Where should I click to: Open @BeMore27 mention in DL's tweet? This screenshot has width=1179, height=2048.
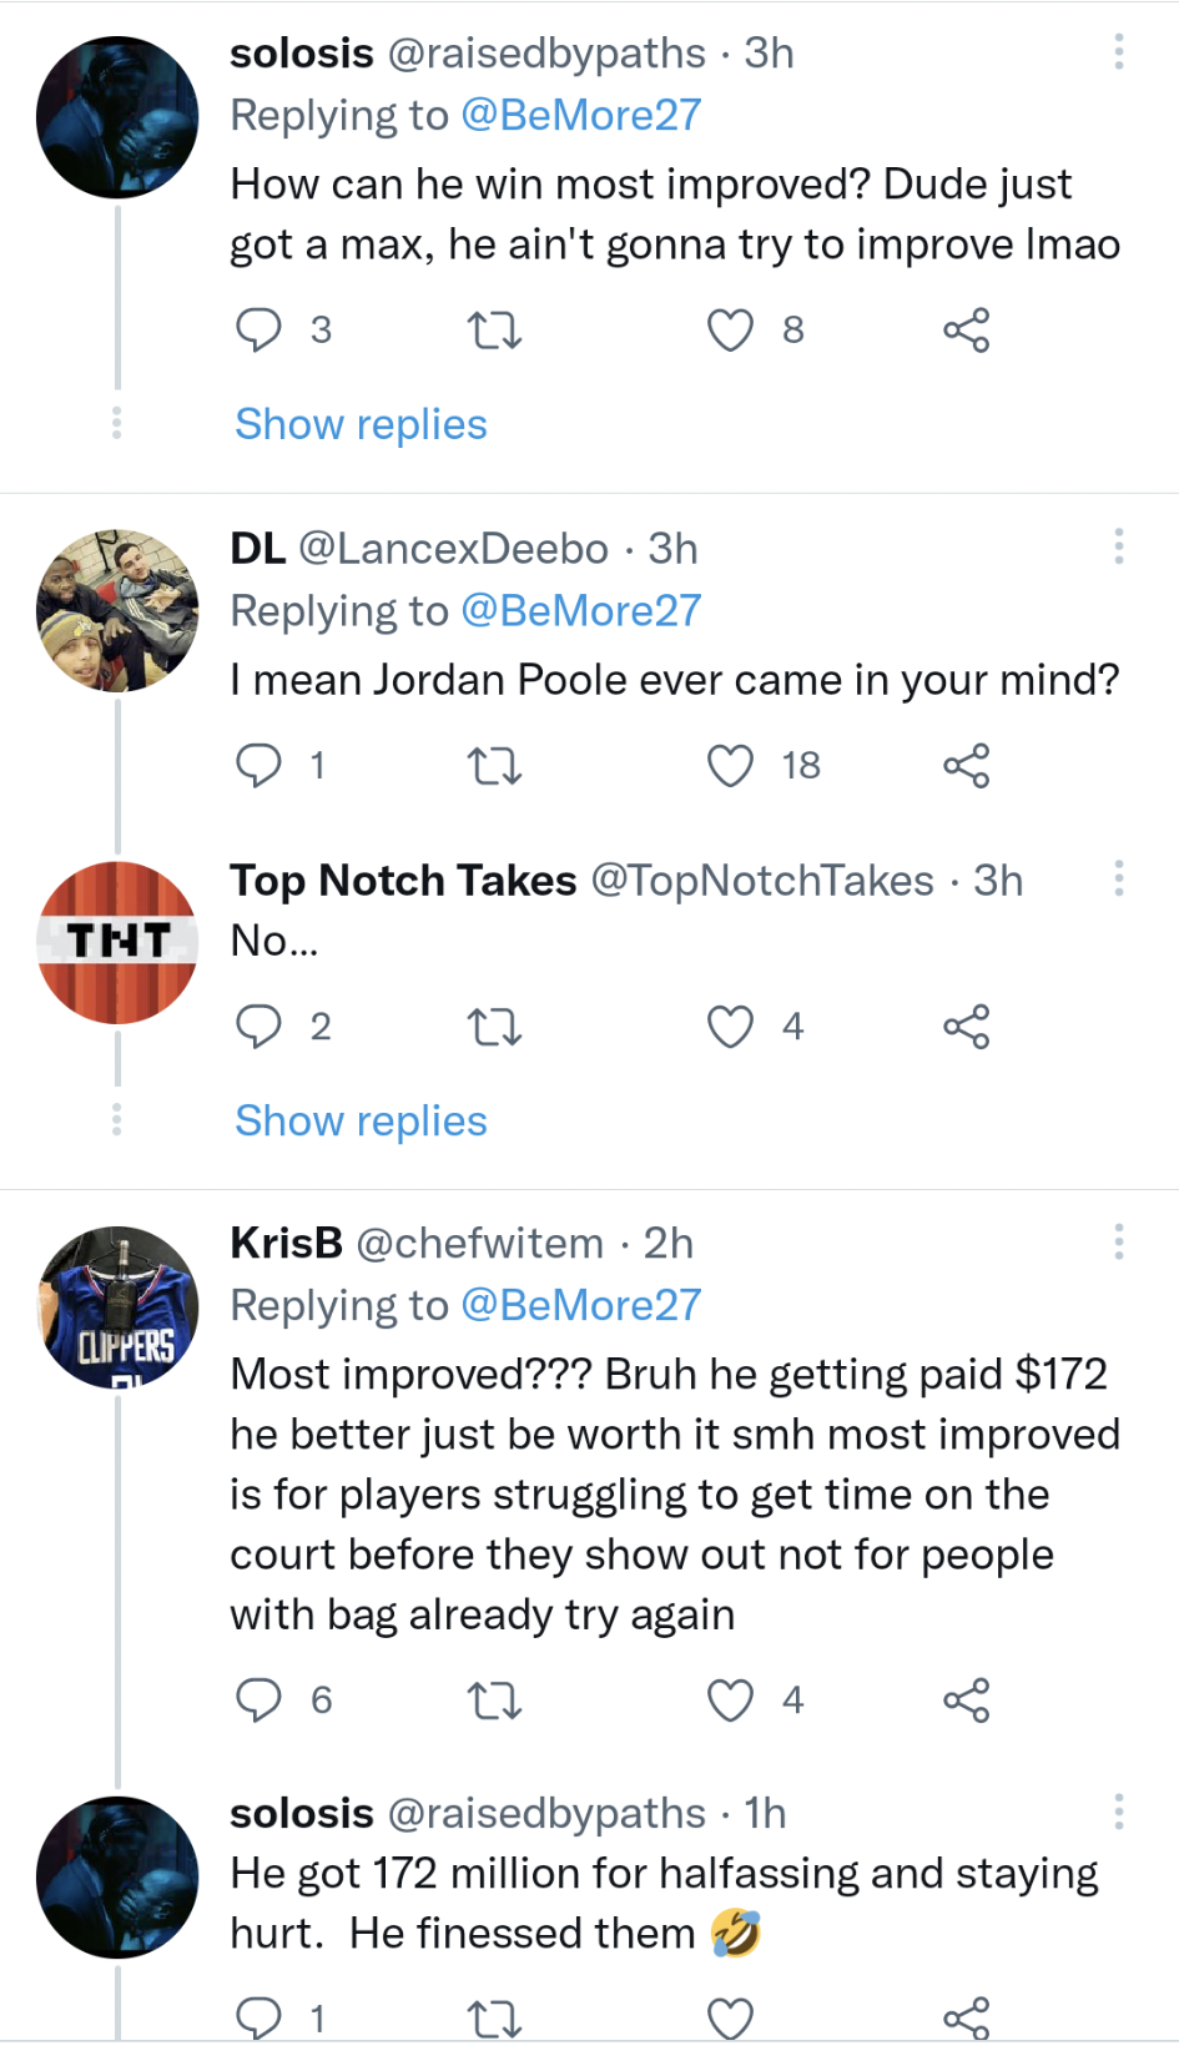coord(581,611)
